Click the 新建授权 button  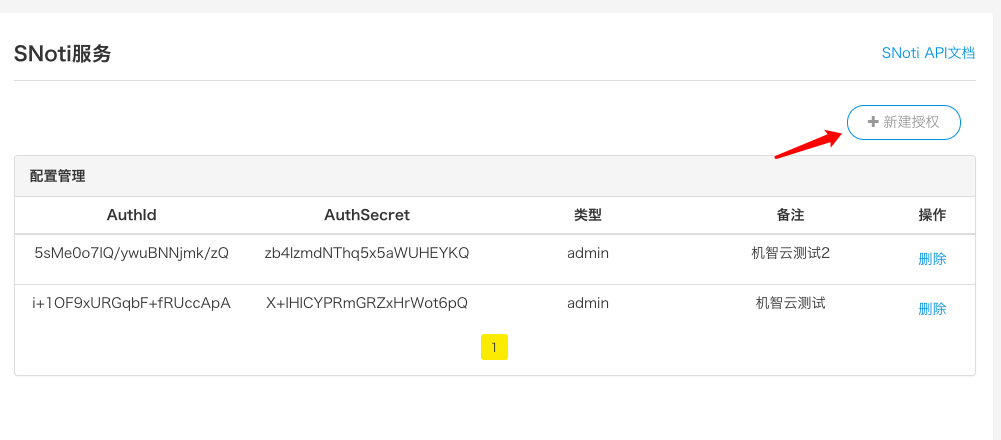pyautogui.click(x=903, y=122)
